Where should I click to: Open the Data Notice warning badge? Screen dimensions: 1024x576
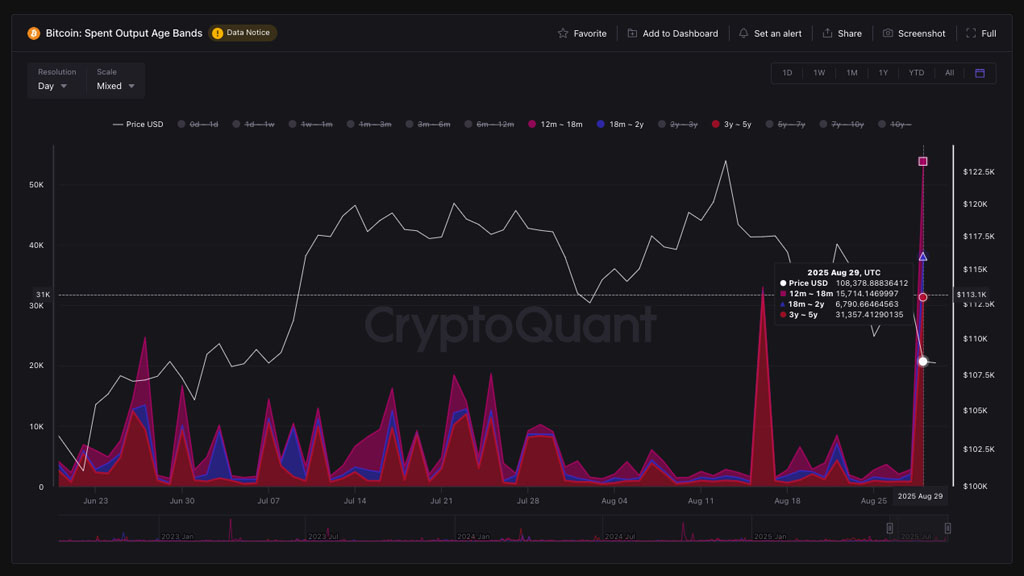(242, 33)
